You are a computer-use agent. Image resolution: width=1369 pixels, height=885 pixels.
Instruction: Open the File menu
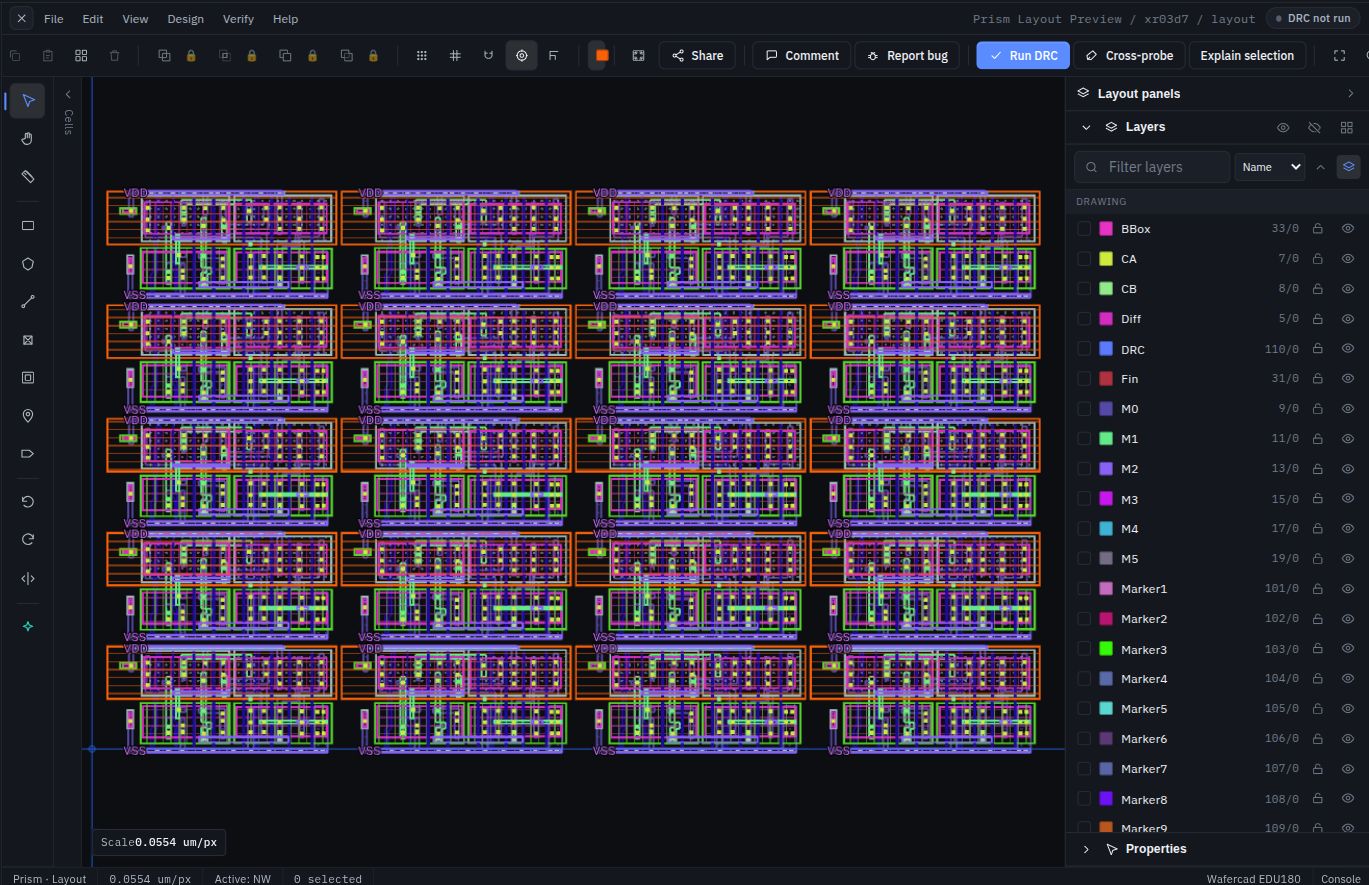tap(53, 19)
